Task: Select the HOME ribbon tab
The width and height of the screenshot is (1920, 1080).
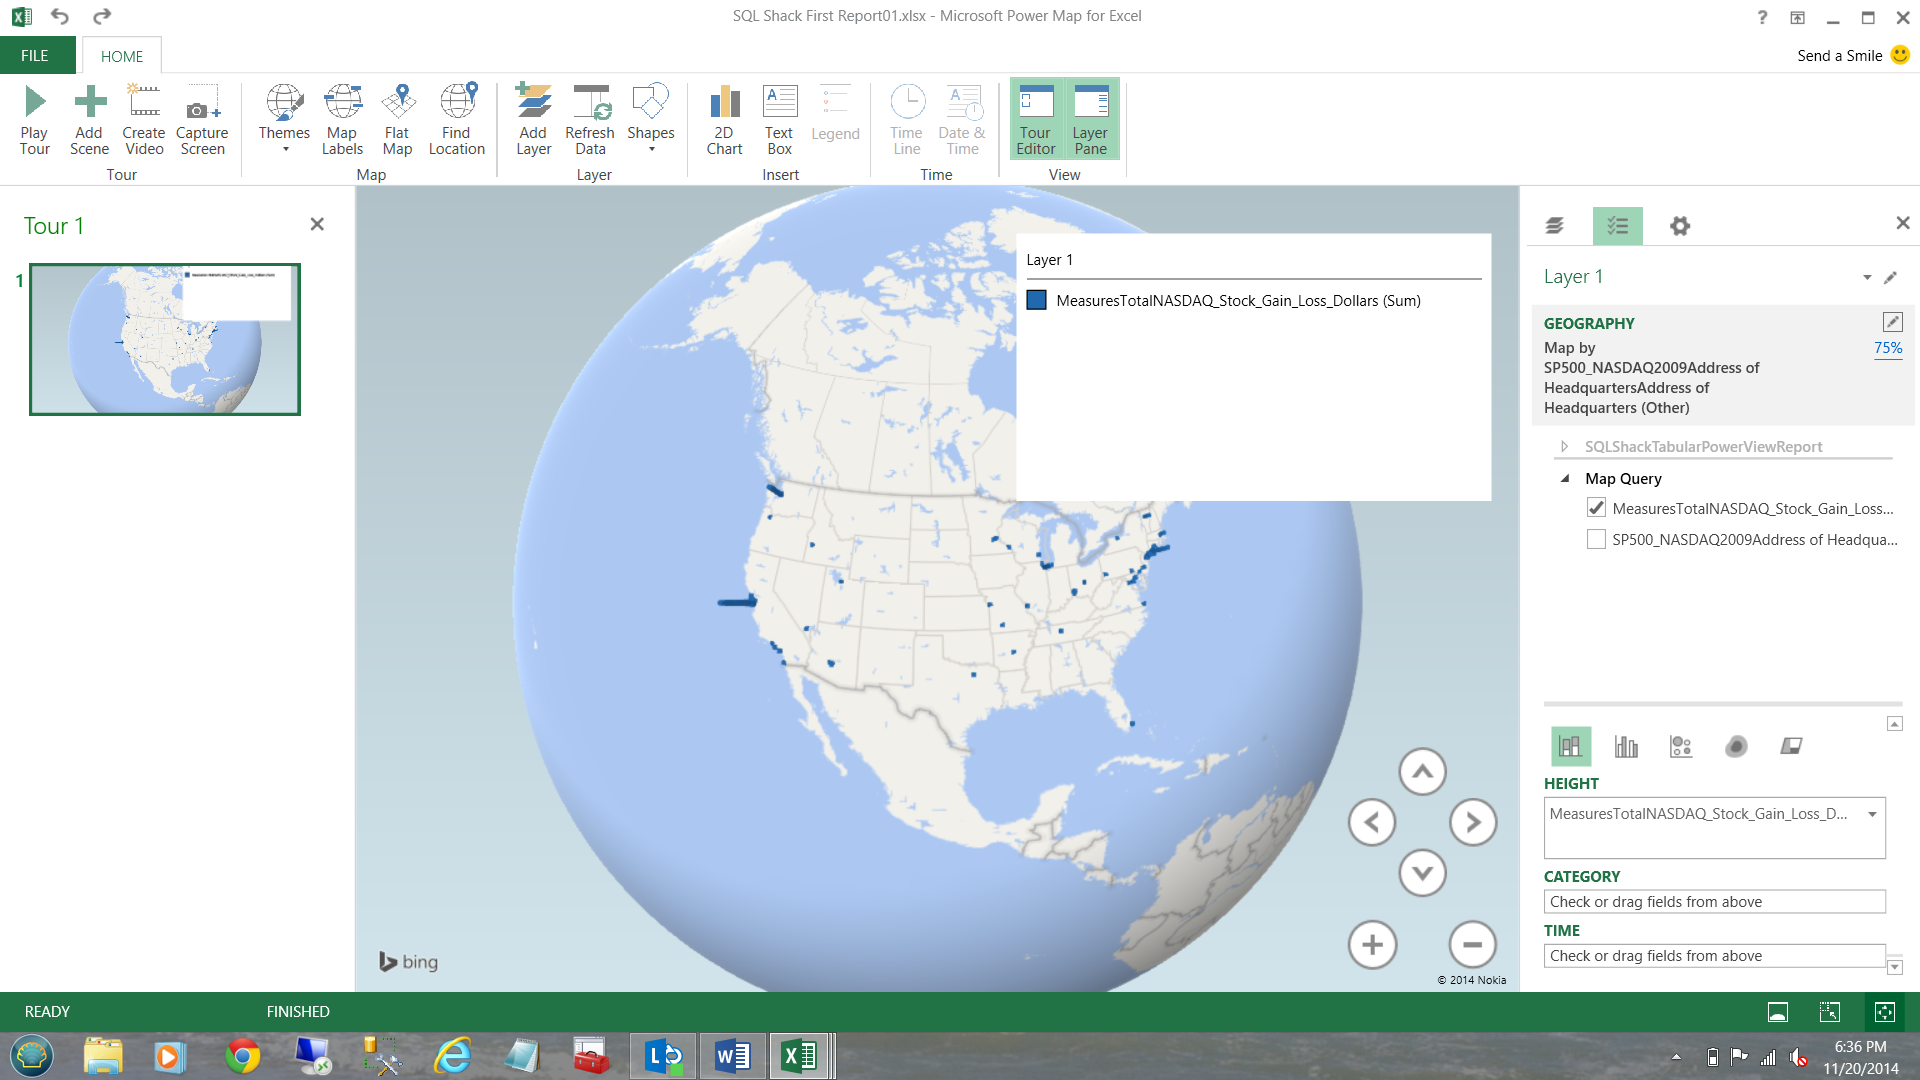Action: click(x=121, y=56)
